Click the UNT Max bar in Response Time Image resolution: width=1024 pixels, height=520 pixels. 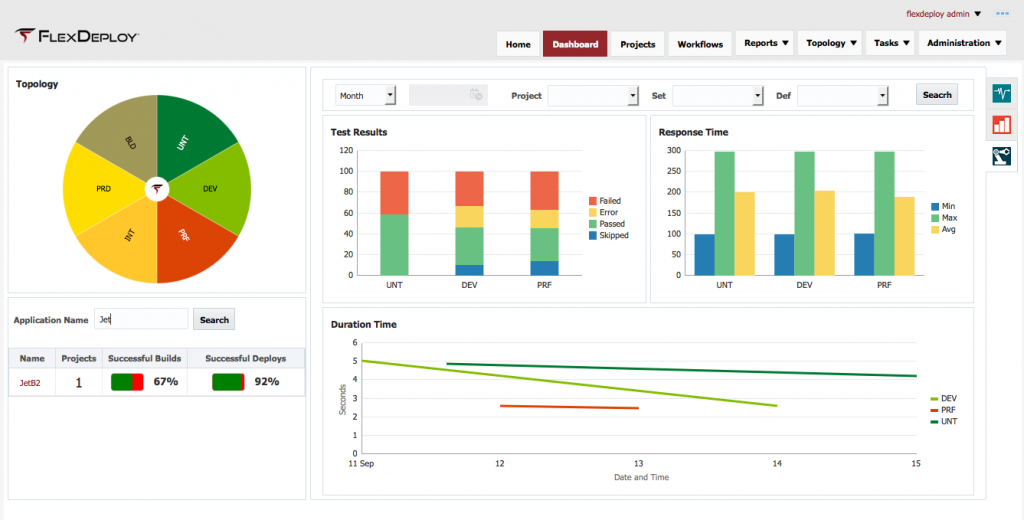pos(724,214)
